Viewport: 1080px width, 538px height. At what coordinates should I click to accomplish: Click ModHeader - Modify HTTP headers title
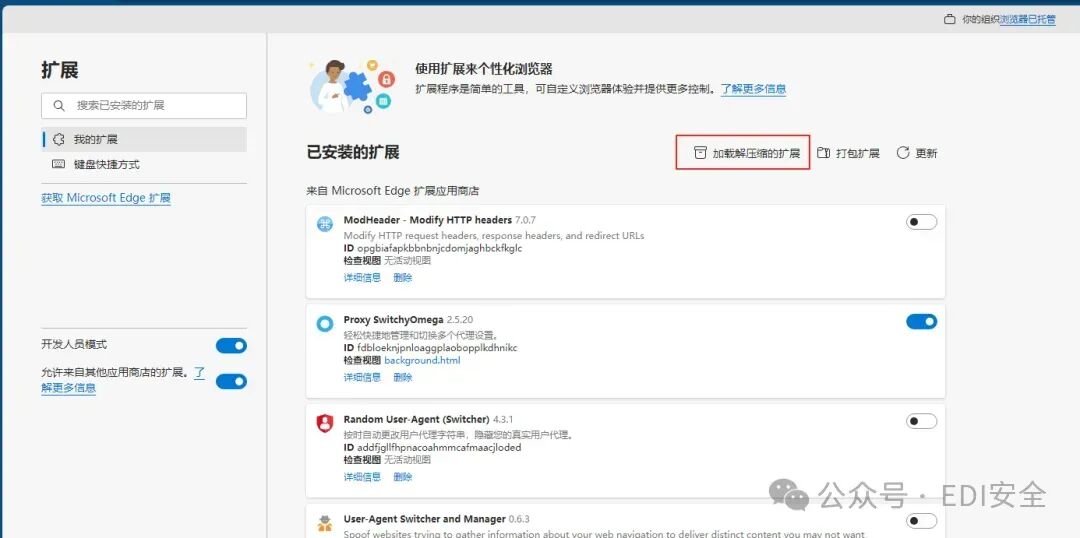(428, 220)
